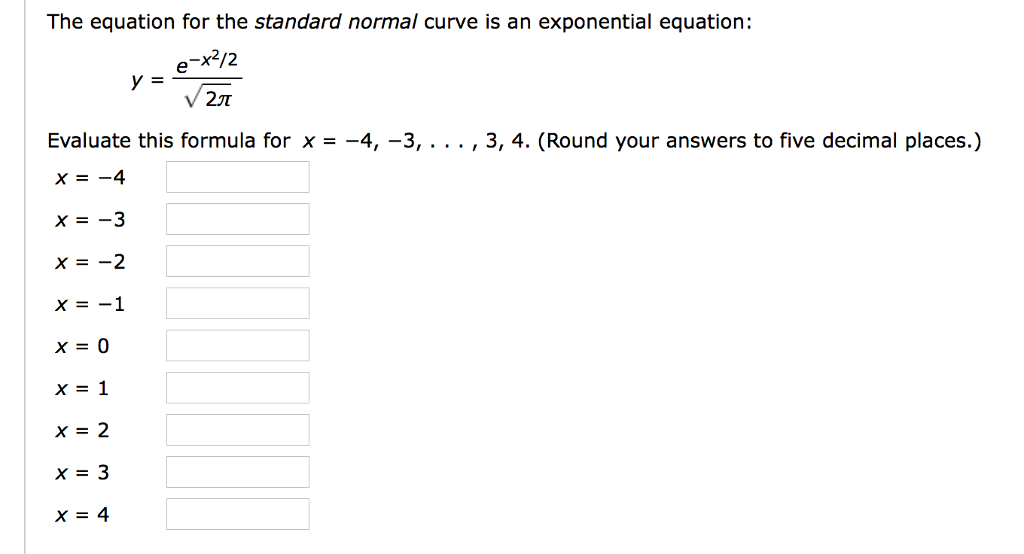Click the "x = 2" row label
This screenshot has width=1024, height=554.
pyautogui.click(x=83, y=430)
